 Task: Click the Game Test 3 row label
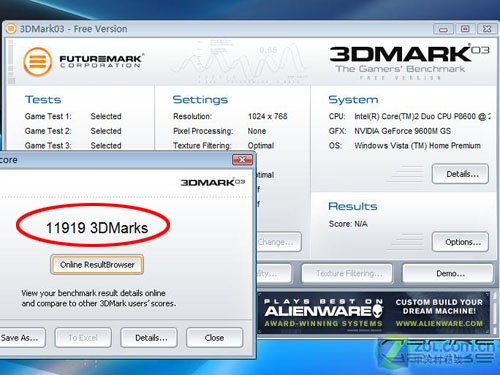point(48,146)
